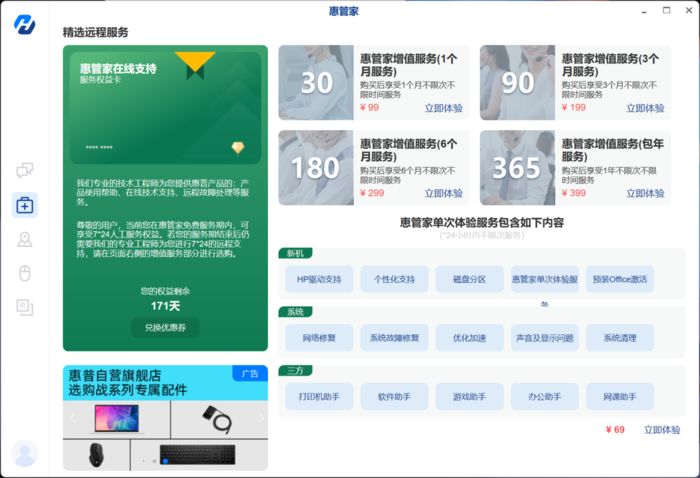Click the 惠管家在线支持 card title

point(118,68)
